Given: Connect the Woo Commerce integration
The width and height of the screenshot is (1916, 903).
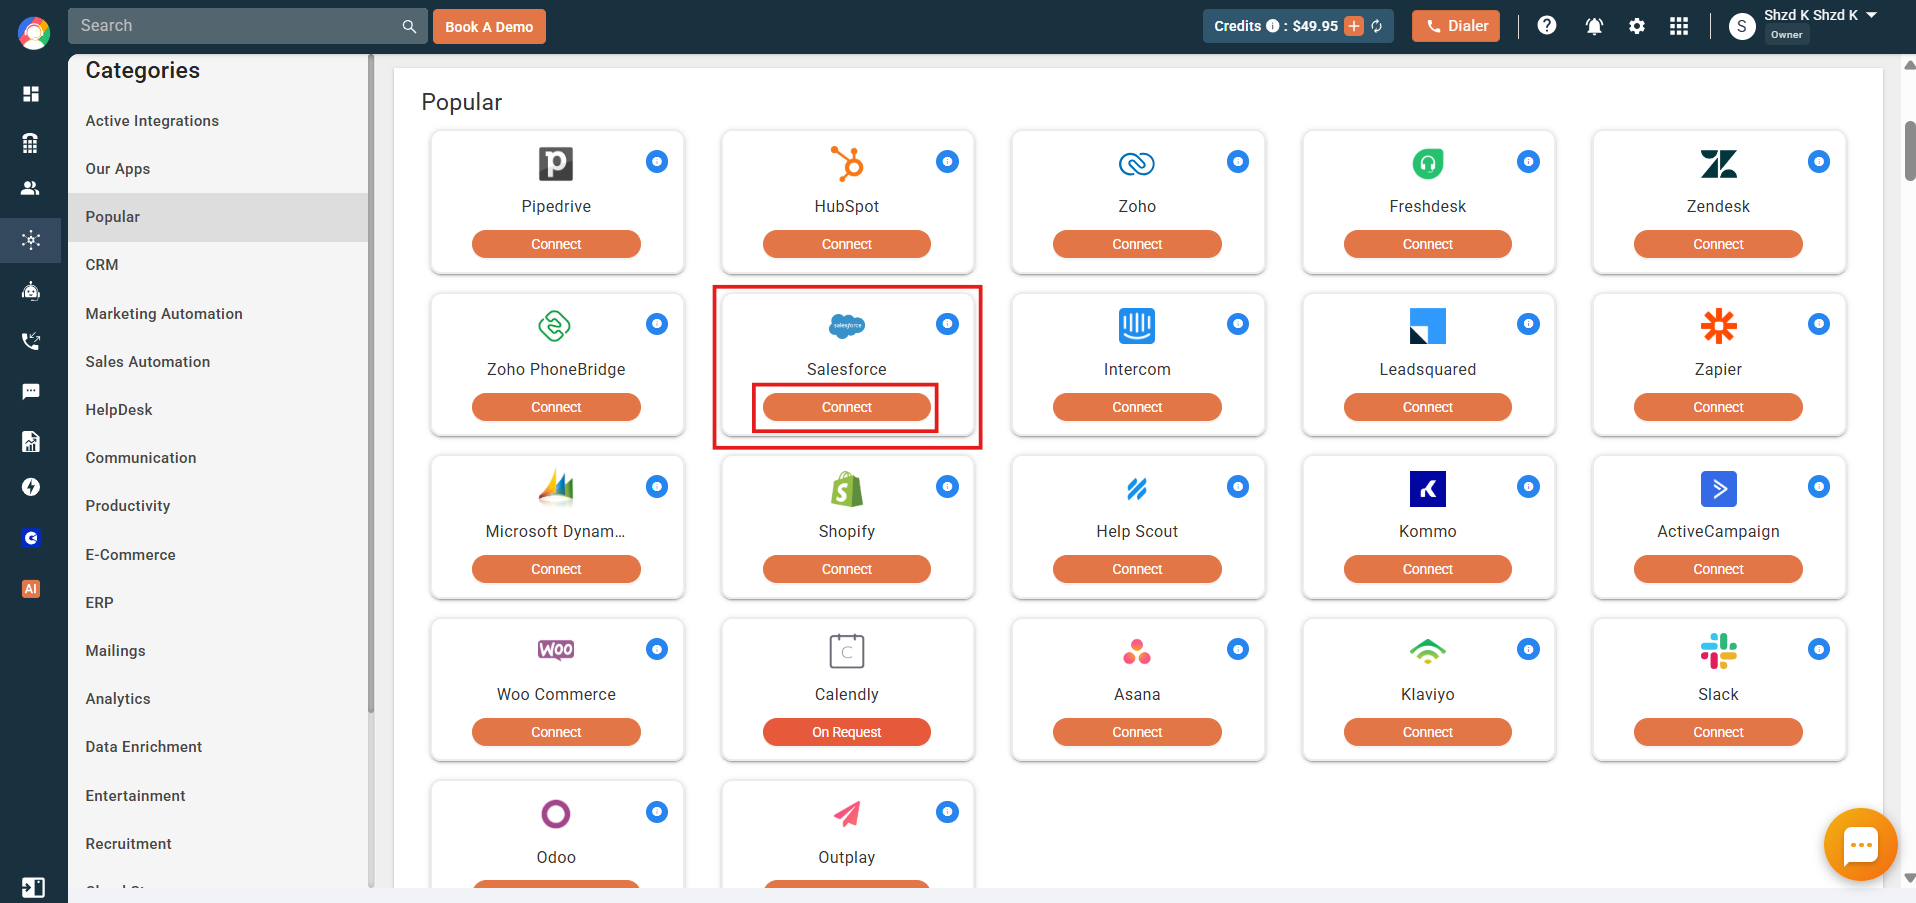Looking at the screenshot, I should point(556,732).
